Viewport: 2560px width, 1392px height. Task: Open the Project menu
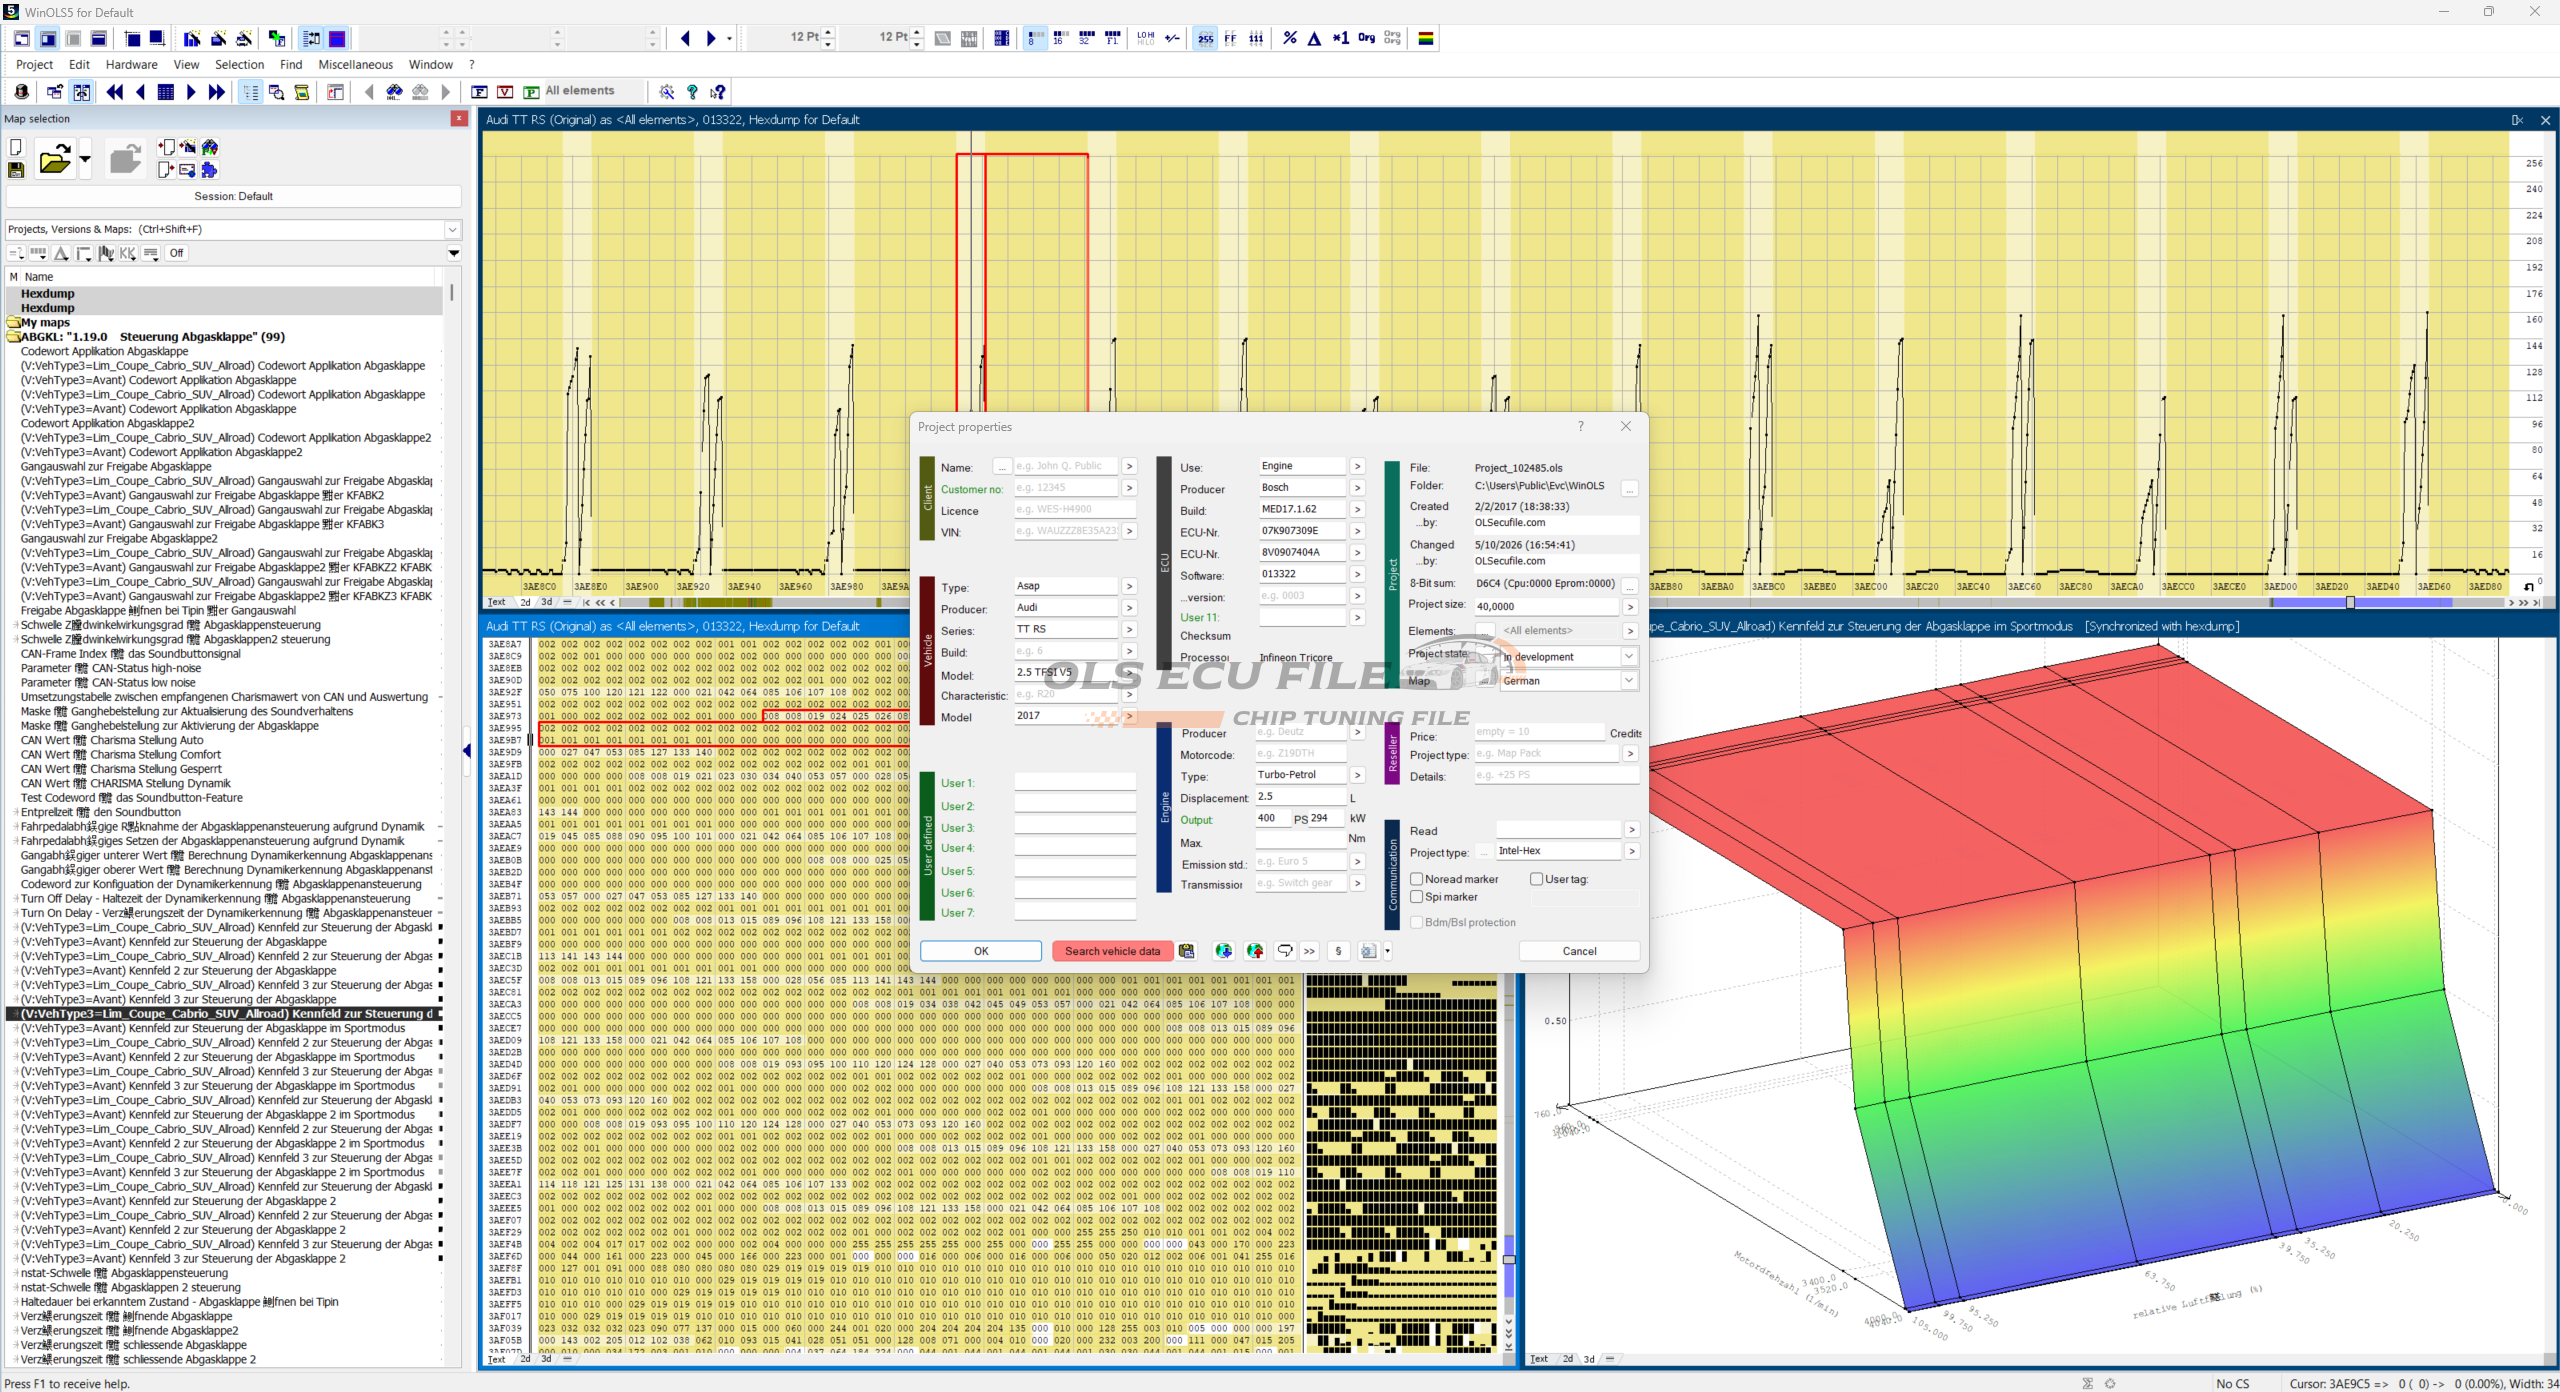(x=34, y=65)
